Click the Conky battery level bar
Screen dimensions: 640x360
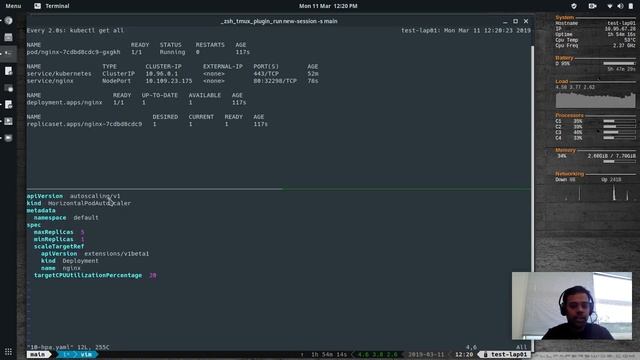tap(619, 64)
